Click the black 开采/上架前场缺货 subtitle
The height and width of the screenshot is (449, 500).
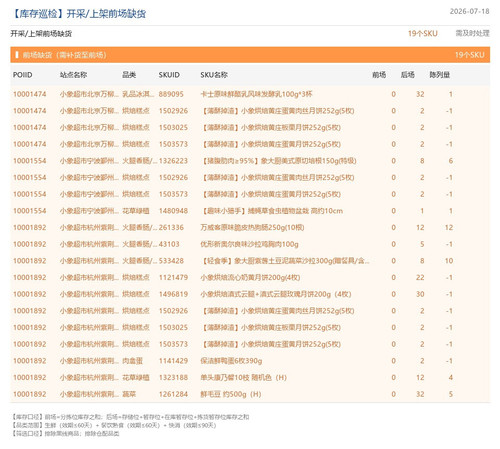pos(41,34)
